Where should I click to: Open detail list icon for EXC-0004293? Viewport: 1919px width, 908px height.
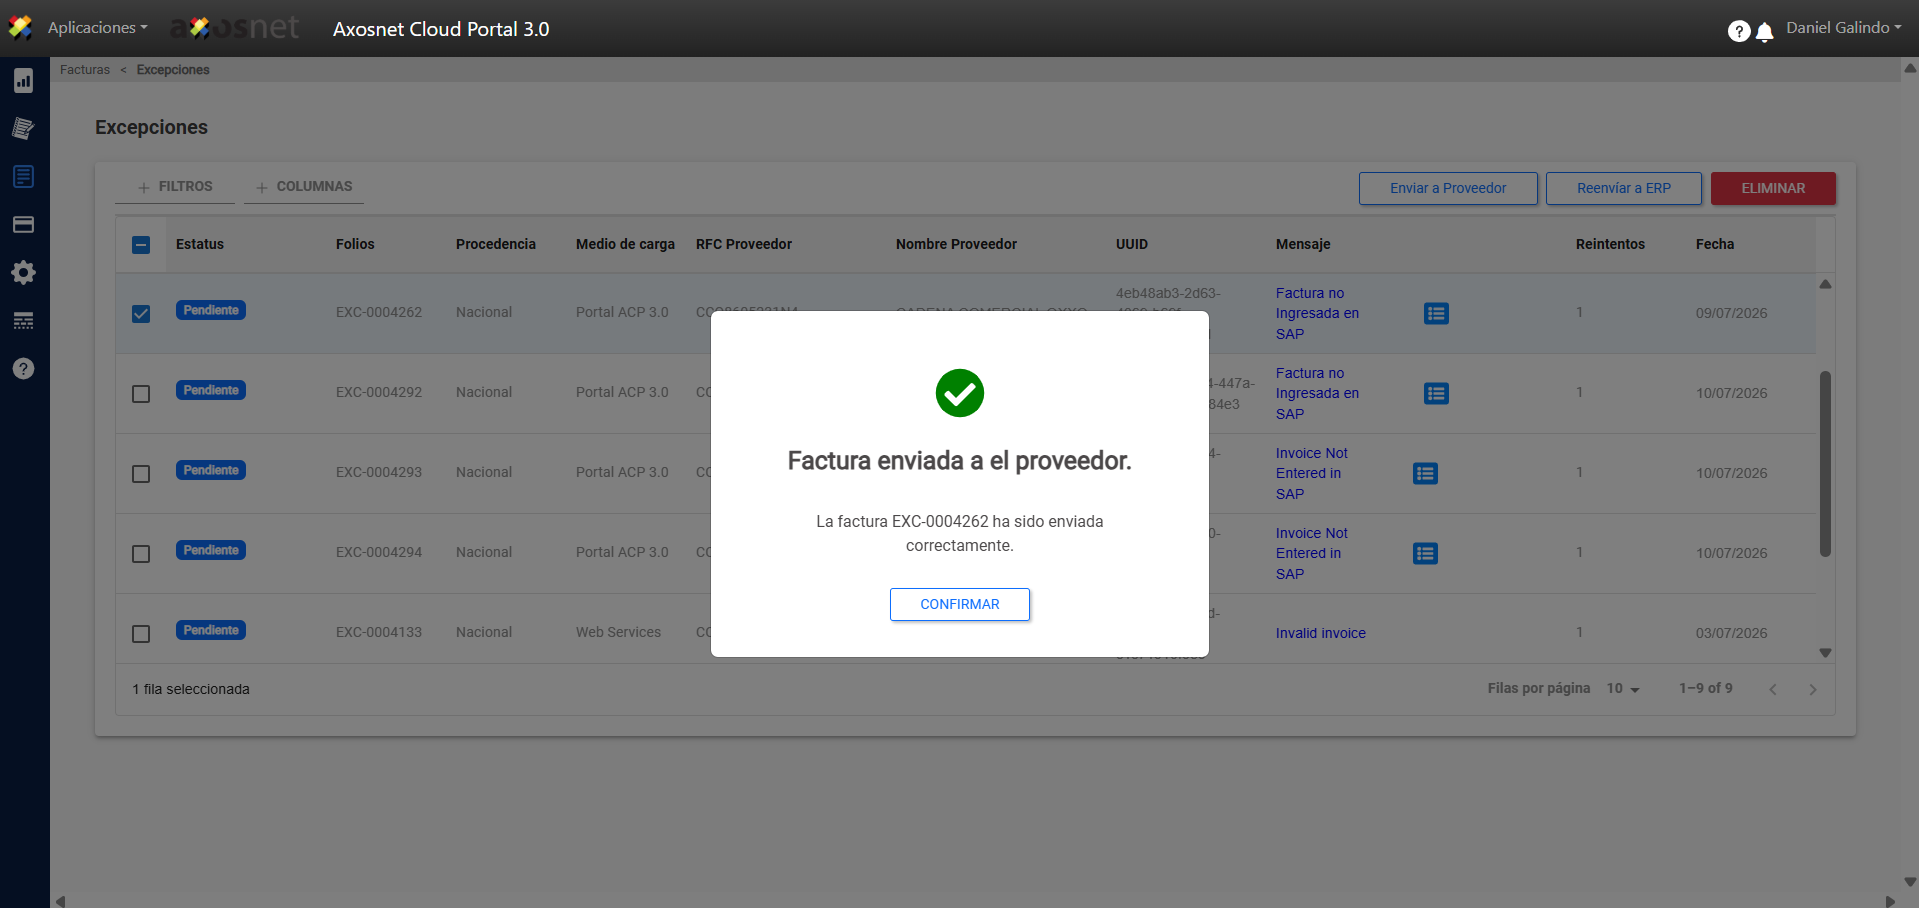point(1426,474)
